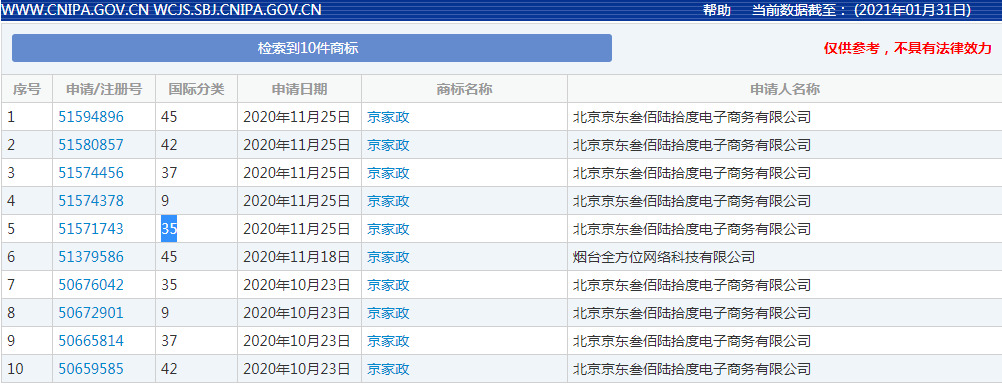Click the WWW.CNIPA.GOV.CN header text

click(x=75, y=10)
